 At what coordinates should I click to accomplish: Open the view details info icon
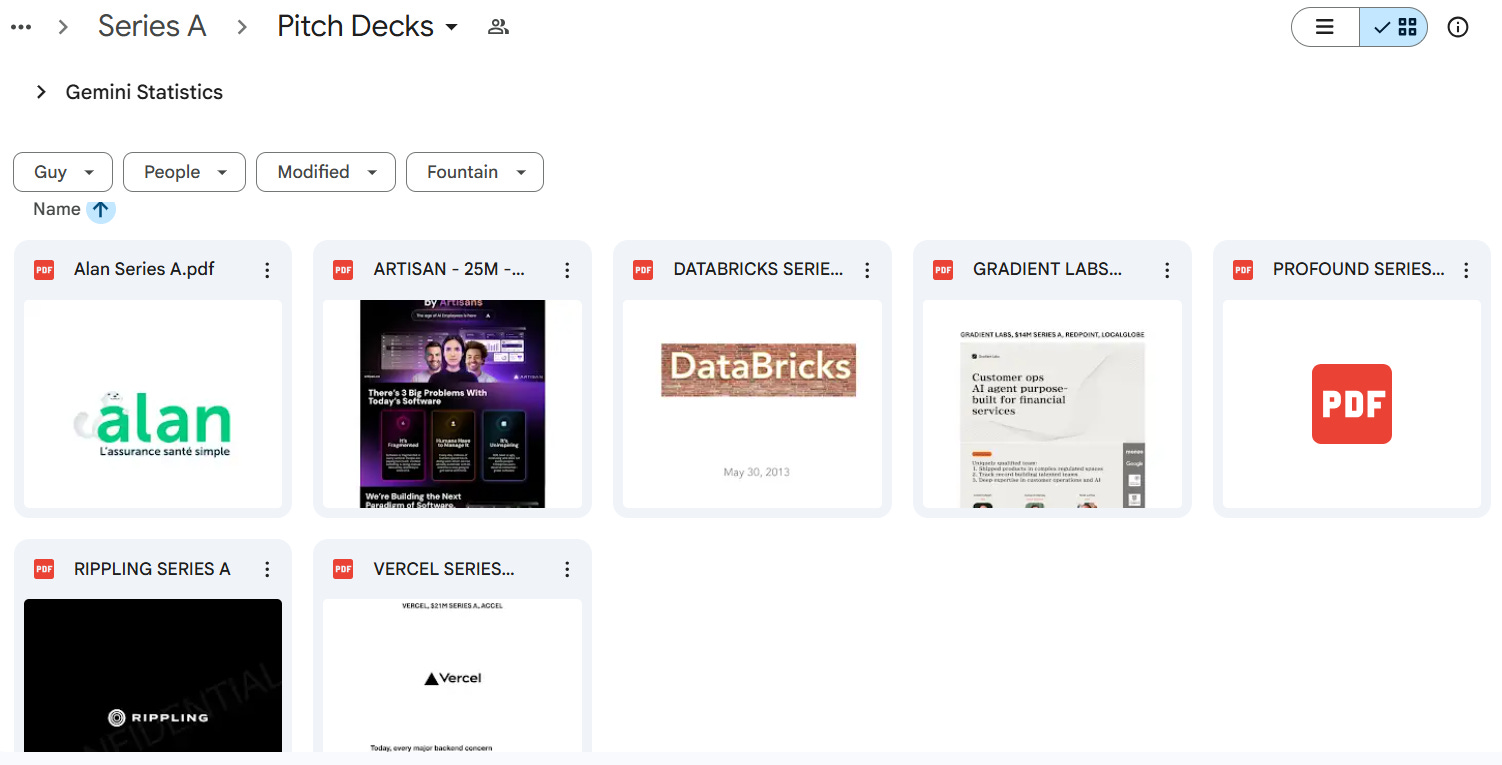1458,27
